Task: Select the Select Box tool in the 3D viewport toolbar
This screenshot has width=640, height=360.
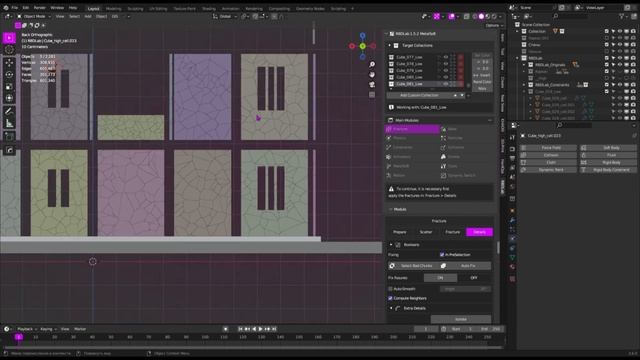Action: point(9,38)
